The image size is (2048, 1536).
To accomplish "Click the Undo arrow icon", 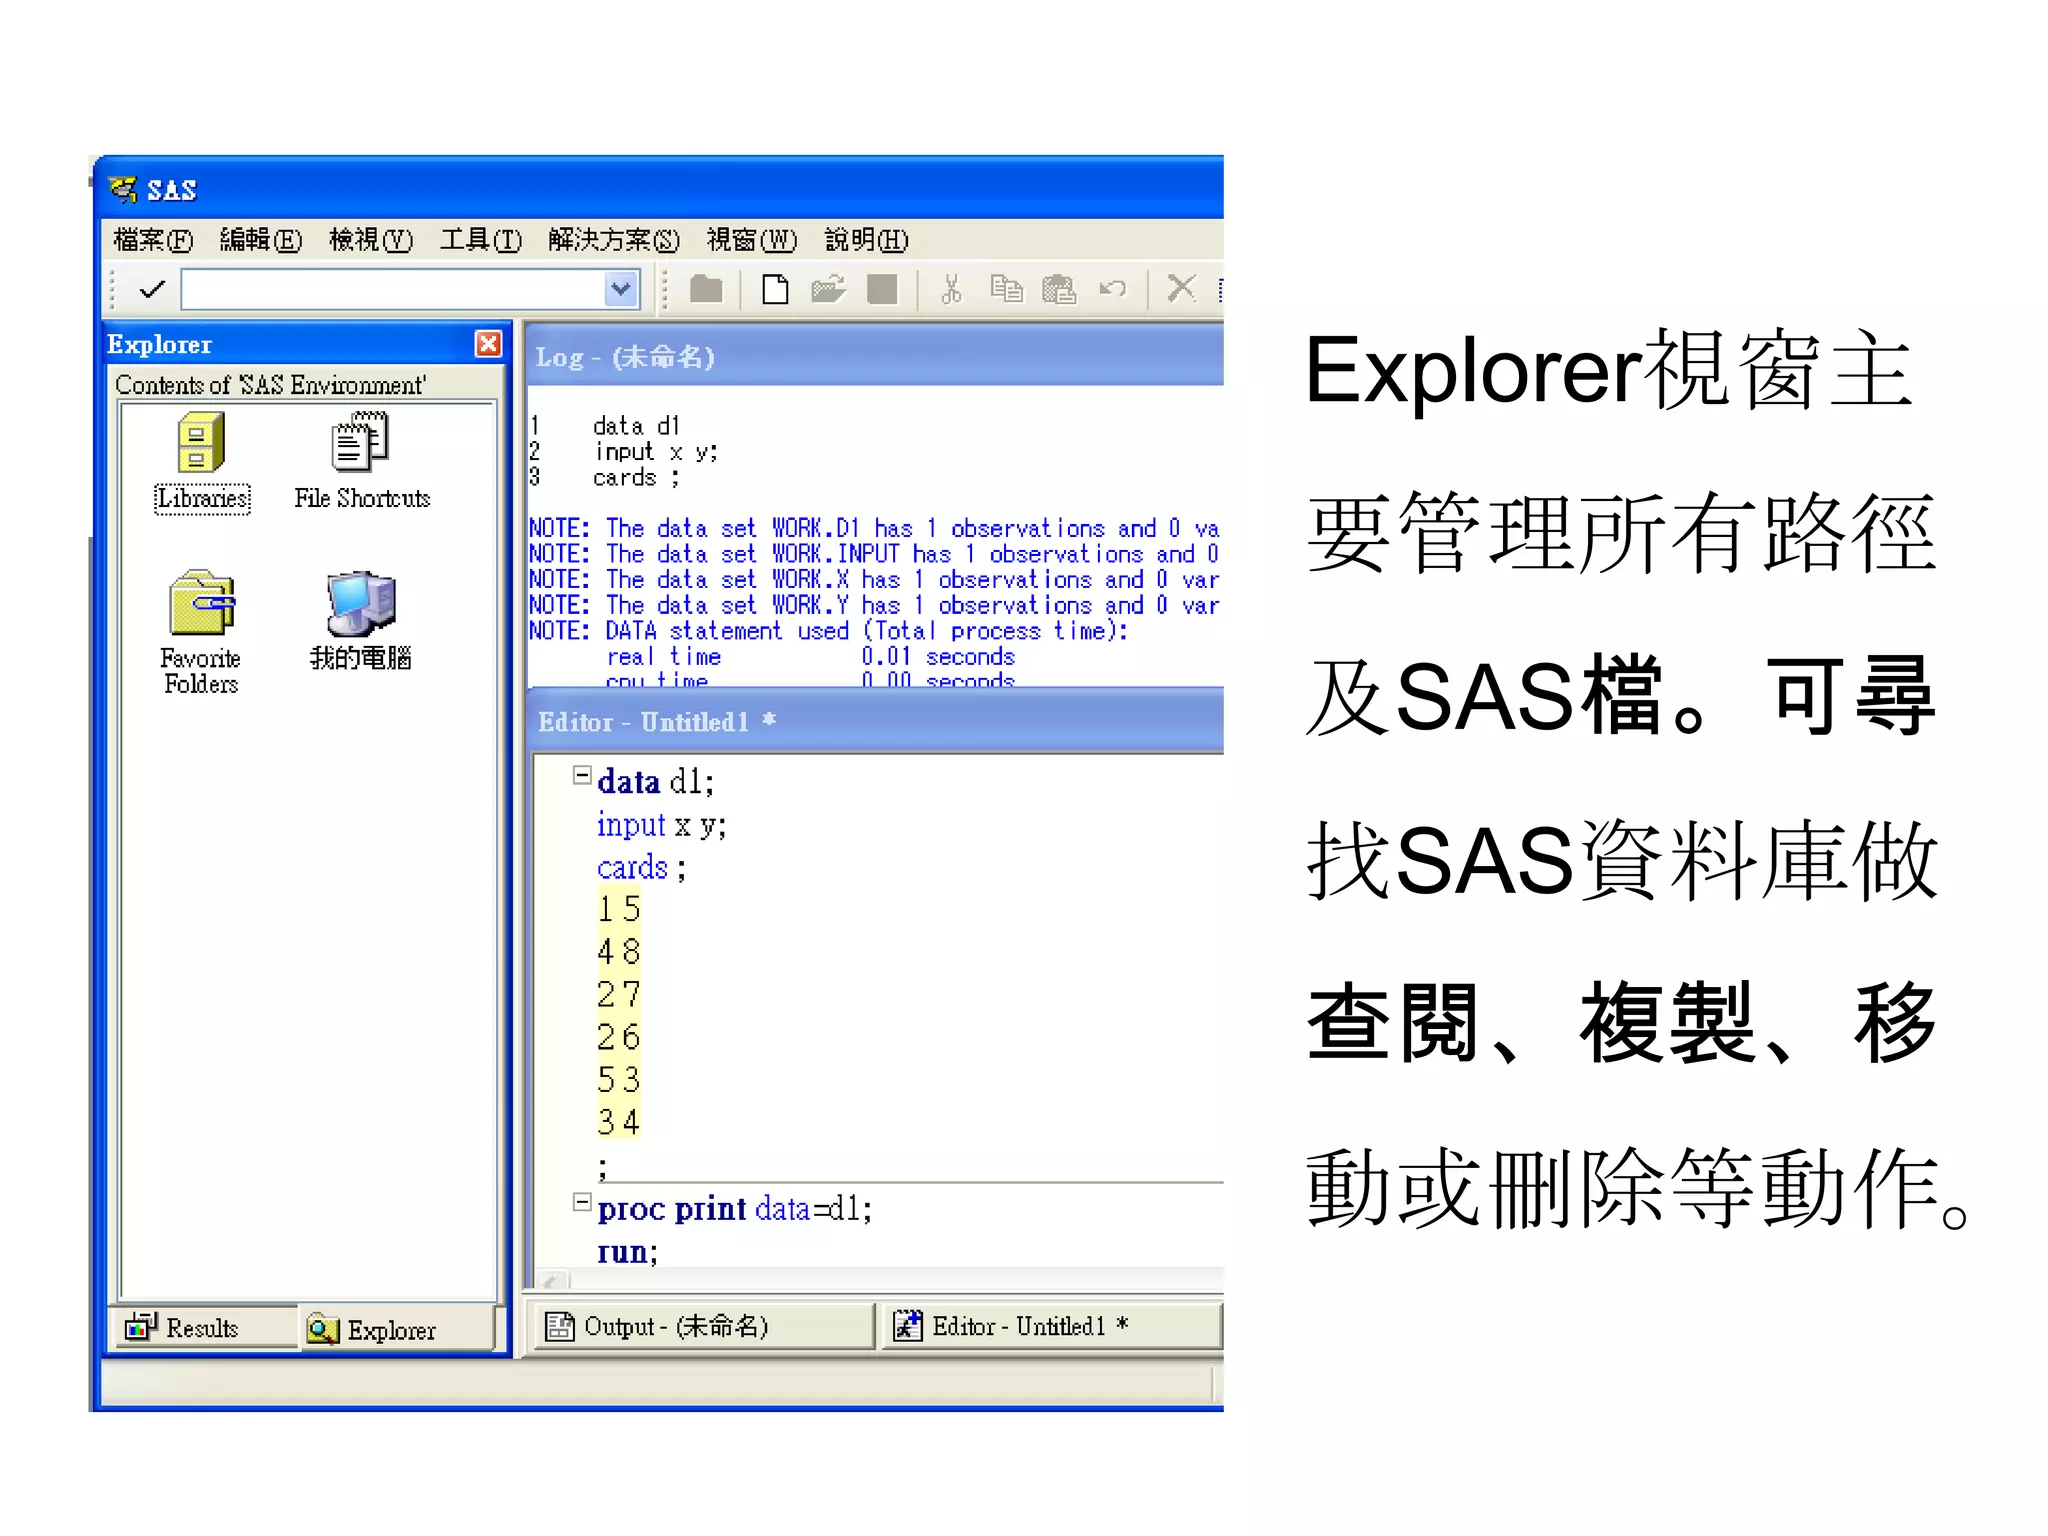I will point(1112,289).
